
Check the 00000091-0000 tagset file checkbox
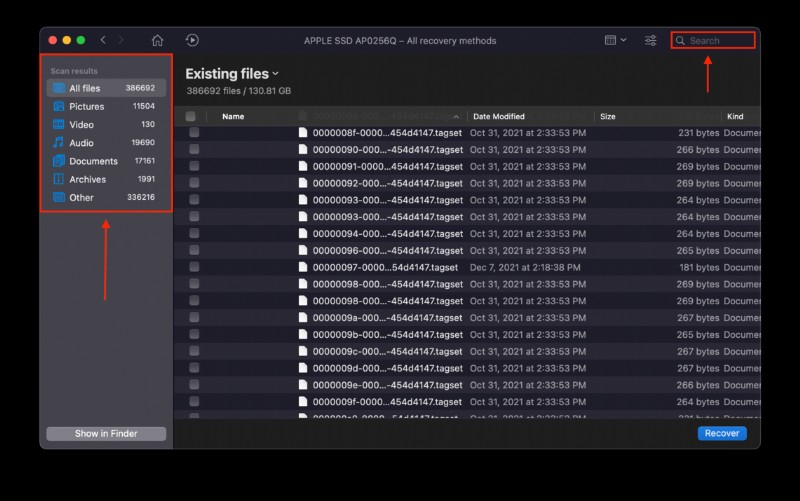[x=194, y=166]
